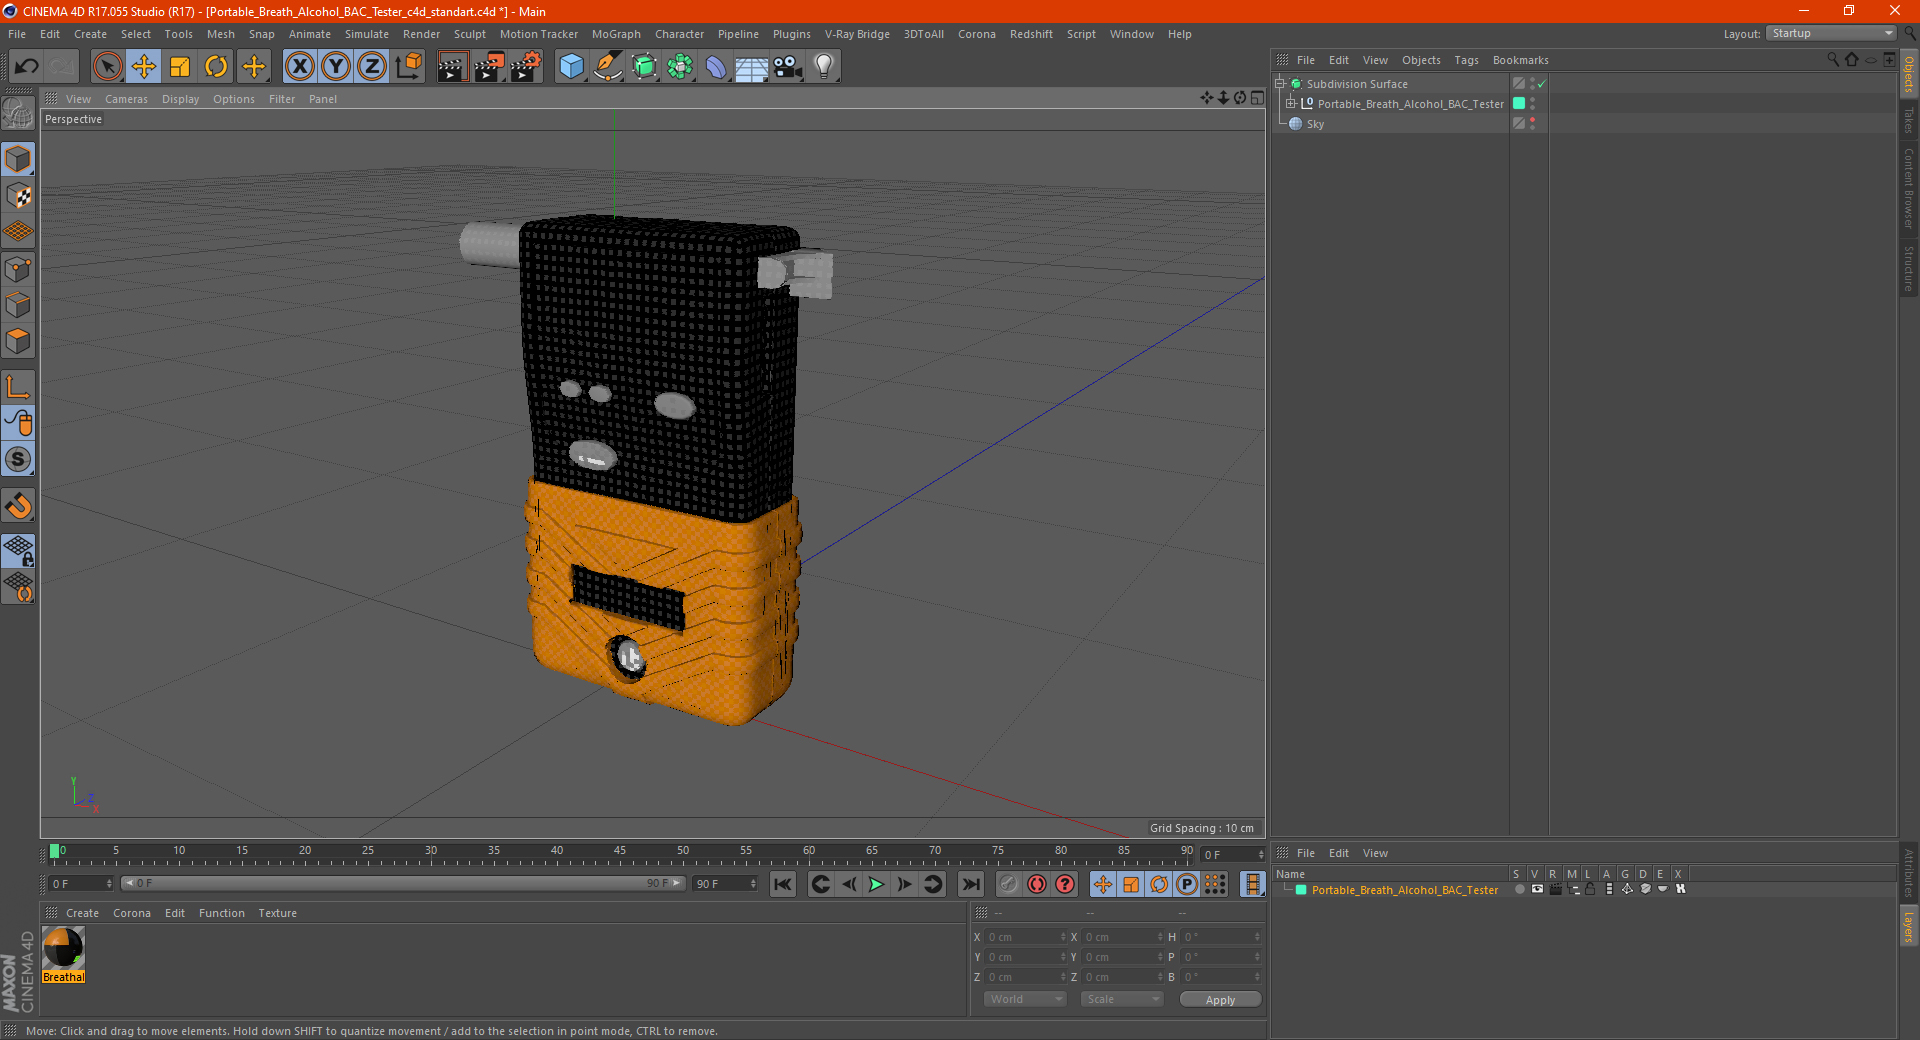Play animation forward
Image resolution: width=1920 pixels, height=1040 pixels.
tap(876, 884)
